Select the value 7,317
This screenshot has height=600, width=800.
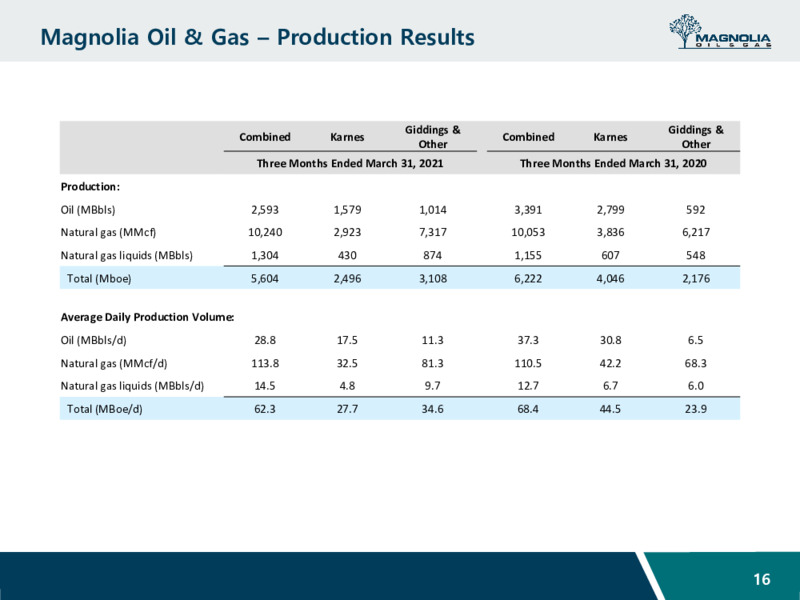pos(433,233)
